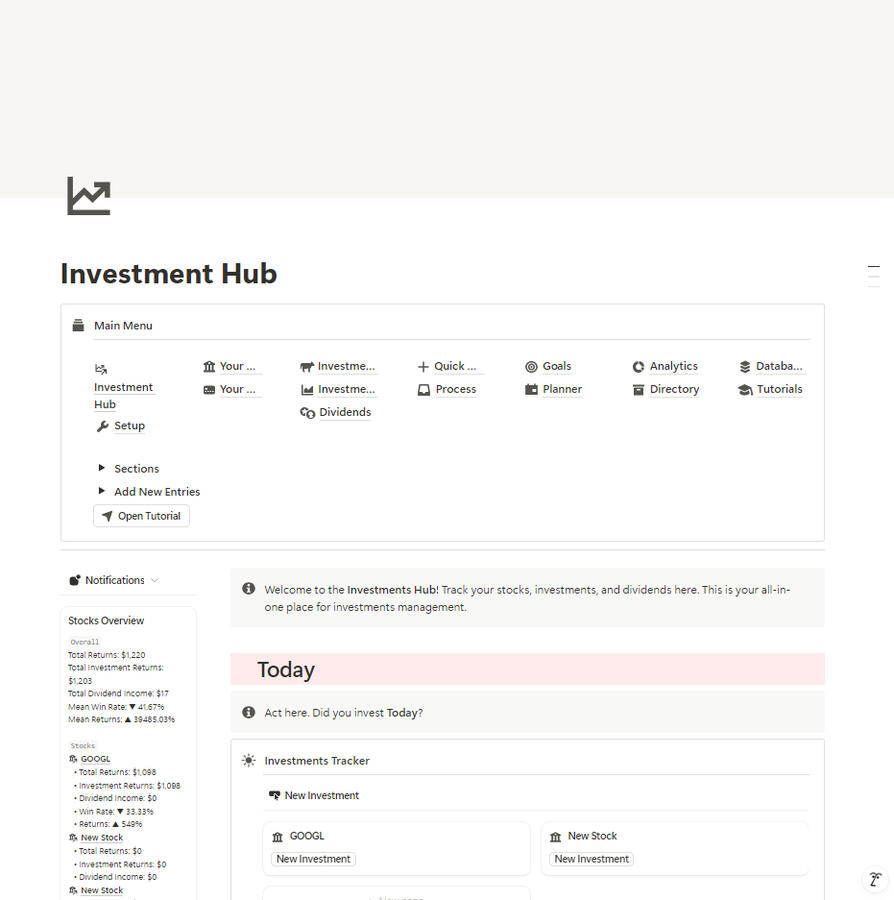Click the Open Tutorial button
This screenshot has width=894, height=900.
141,516
